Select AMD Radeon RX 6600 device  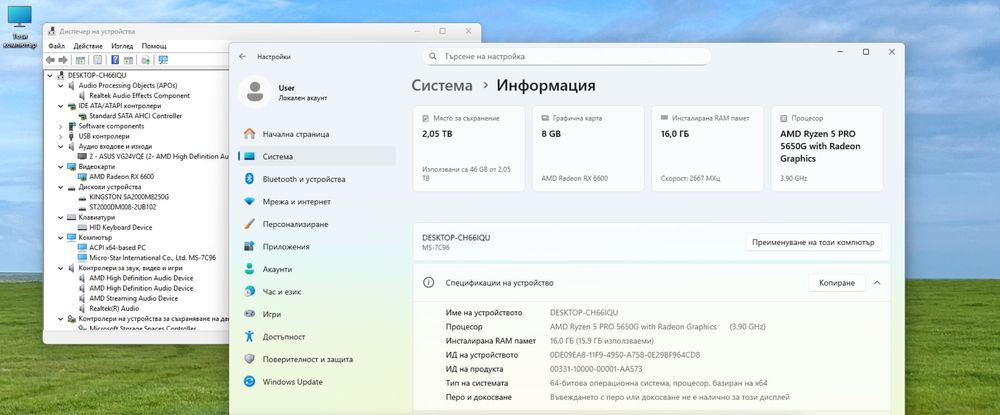121,177
